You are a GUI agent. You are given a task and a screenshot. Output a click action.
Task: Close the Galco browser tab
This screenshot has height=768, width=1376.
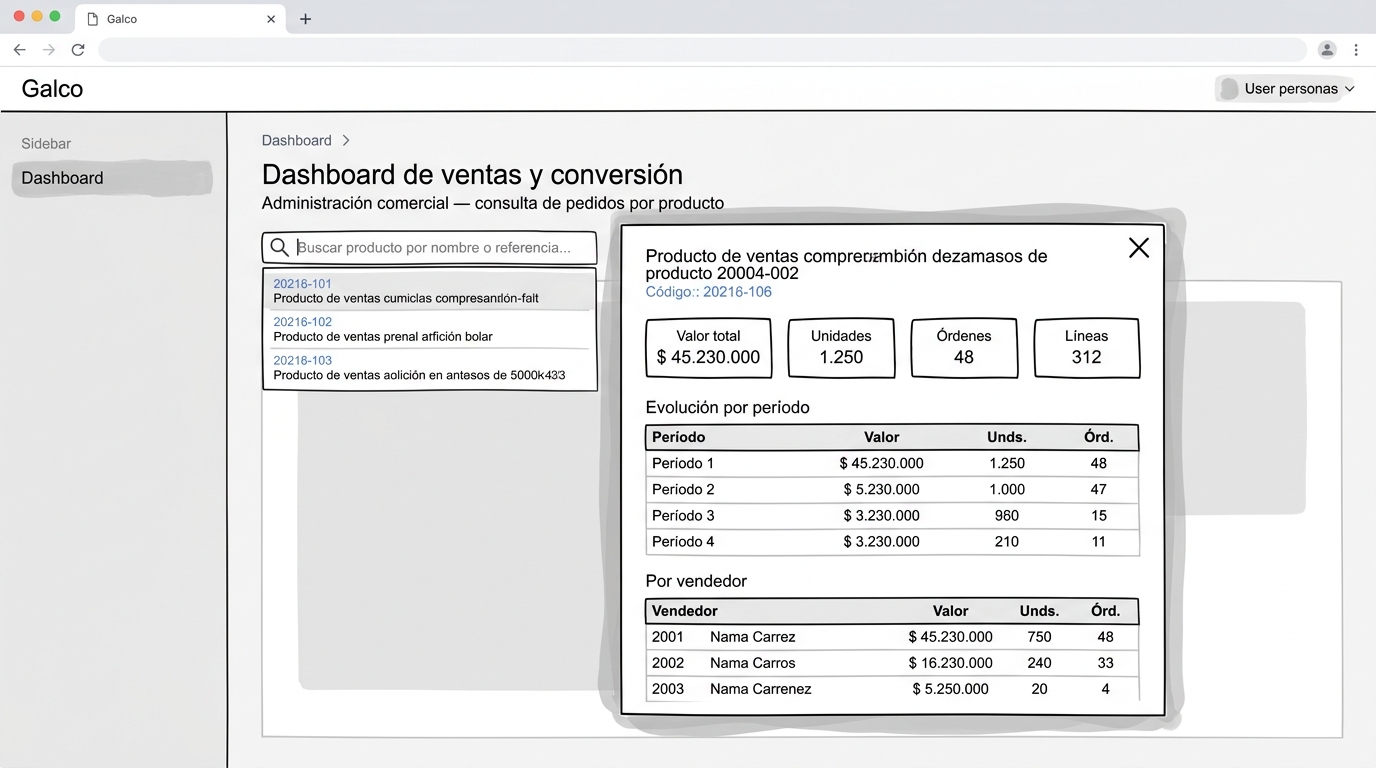click(271, 19)
